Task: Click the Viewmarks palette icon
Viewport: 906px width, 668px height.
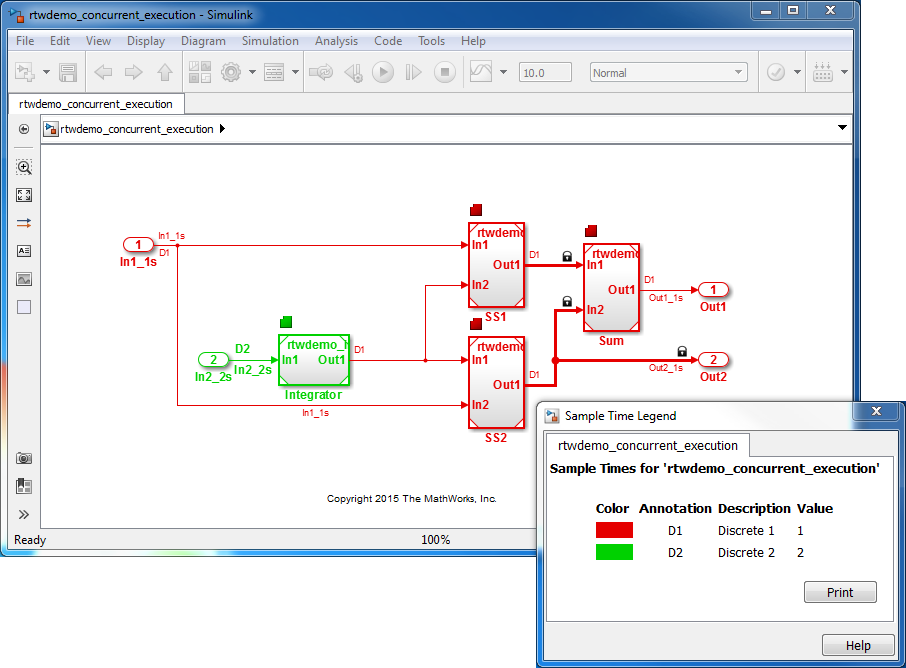Action: click(24, 486)
